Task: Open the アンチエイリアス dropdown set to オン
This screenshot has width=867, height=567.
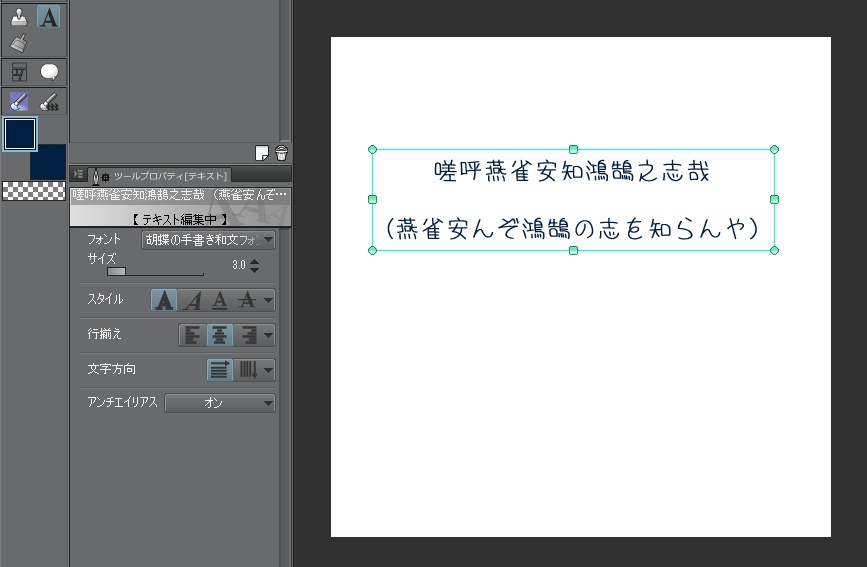Action: point(220,403)
